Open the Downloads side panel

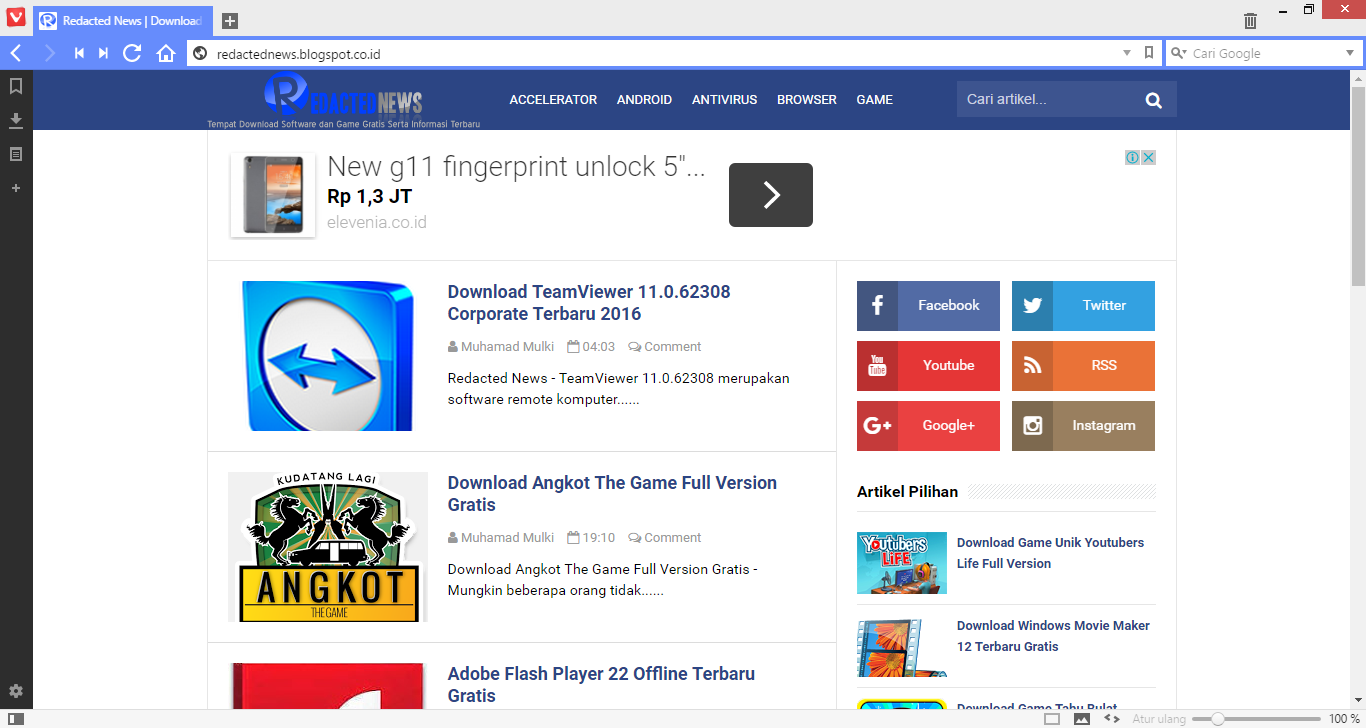[16, 120]
